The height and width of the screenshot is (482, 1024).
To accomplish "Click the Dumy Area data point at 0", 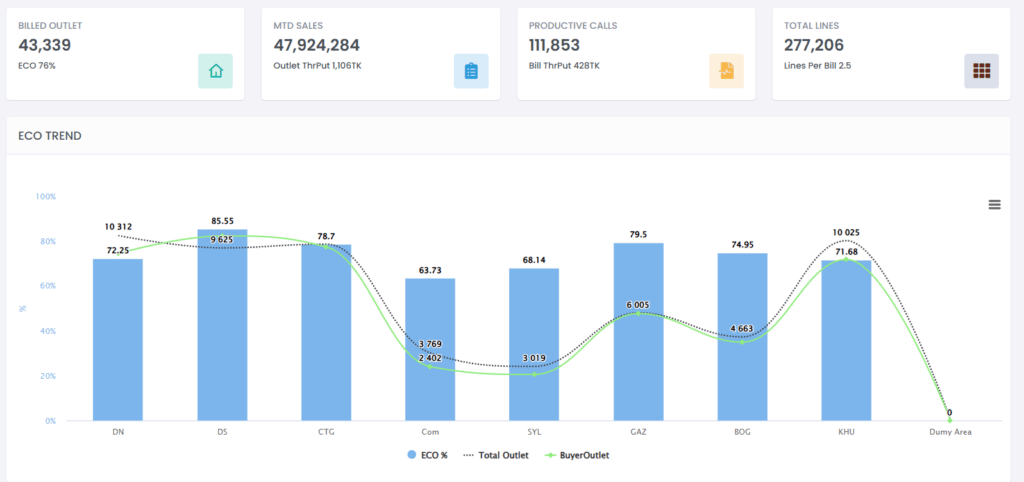I will (949, 420).
